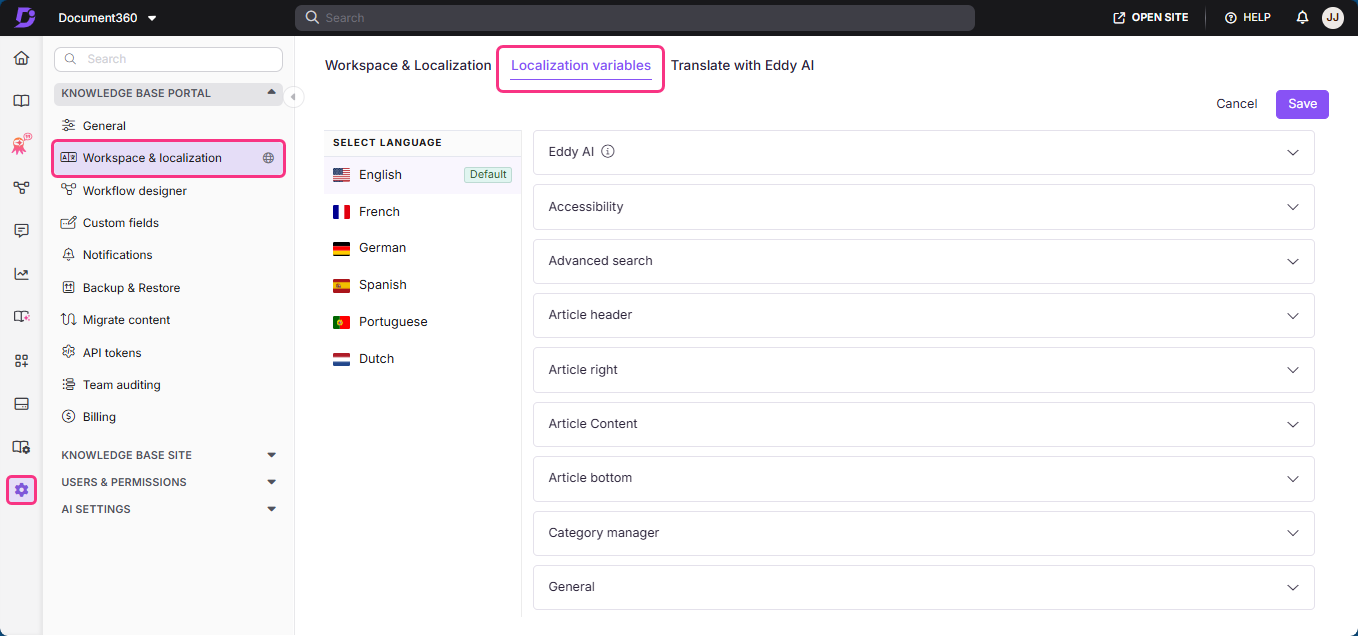
Task: Expand the General accordion panel
Action: tap(923, 587)
